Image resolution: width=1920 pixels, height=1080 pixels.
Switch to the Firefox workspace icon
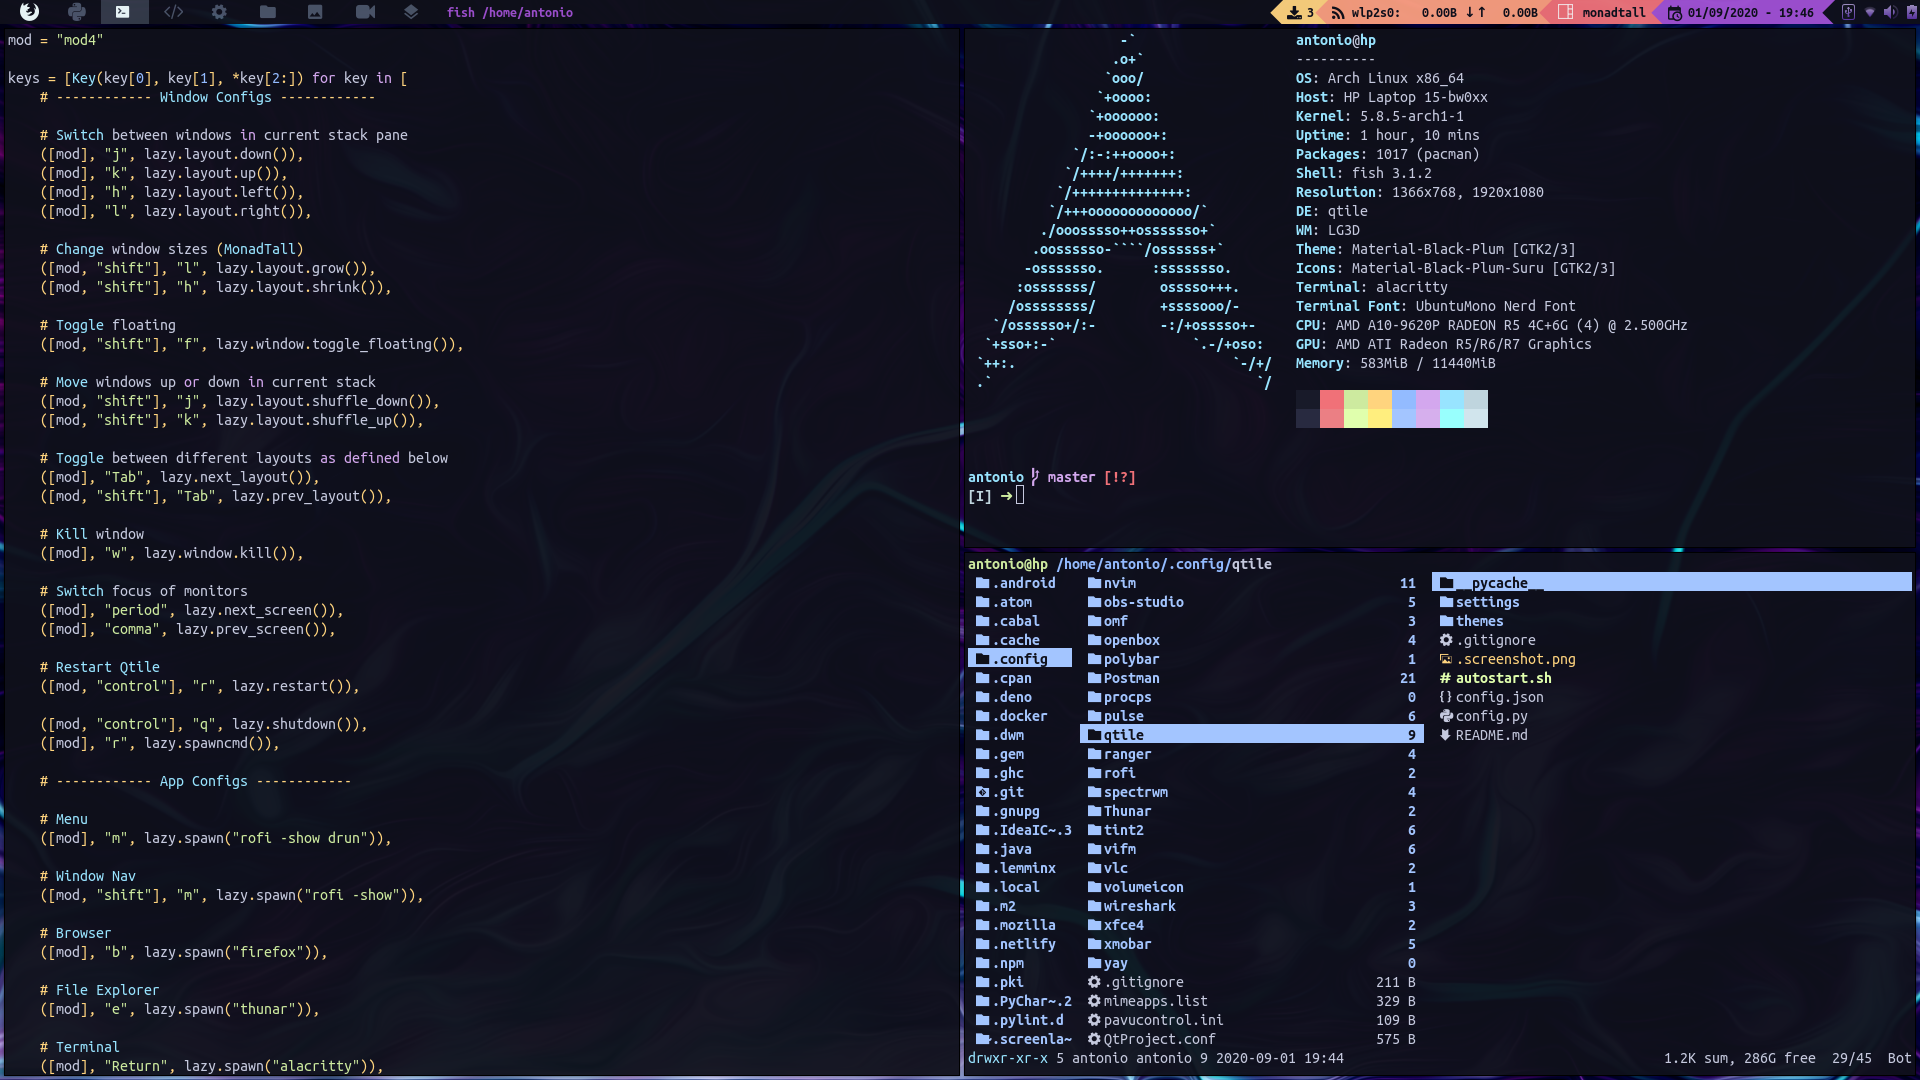pos(29,12)
